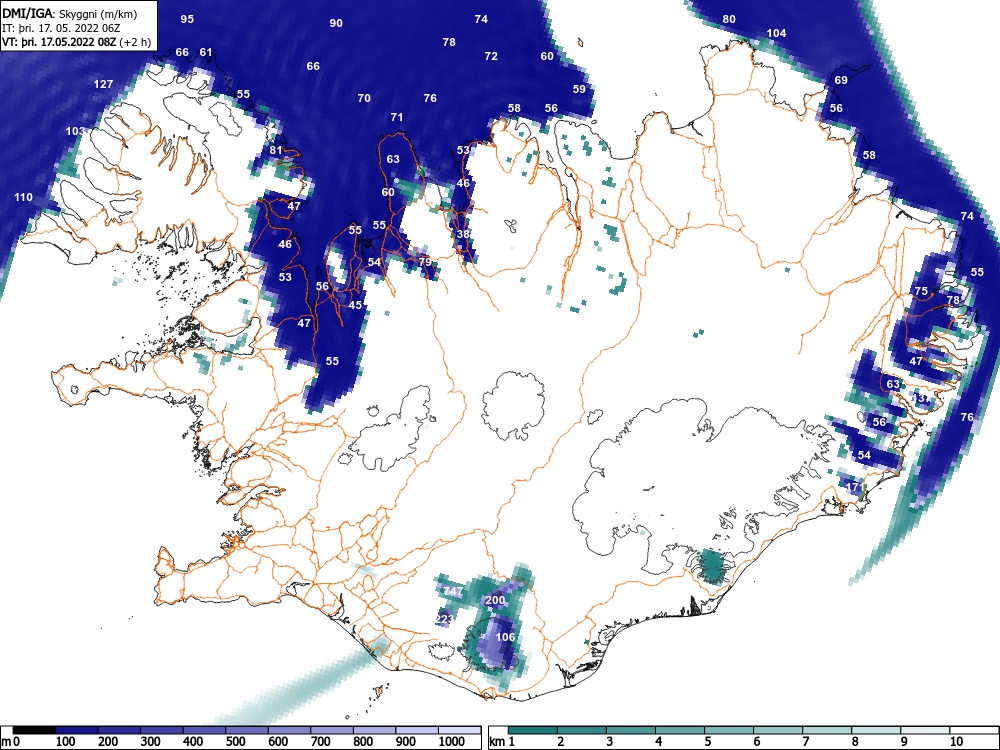1000x750 pixels.
Task: Select the km legend label 10
Action: [x=957, y=742]
